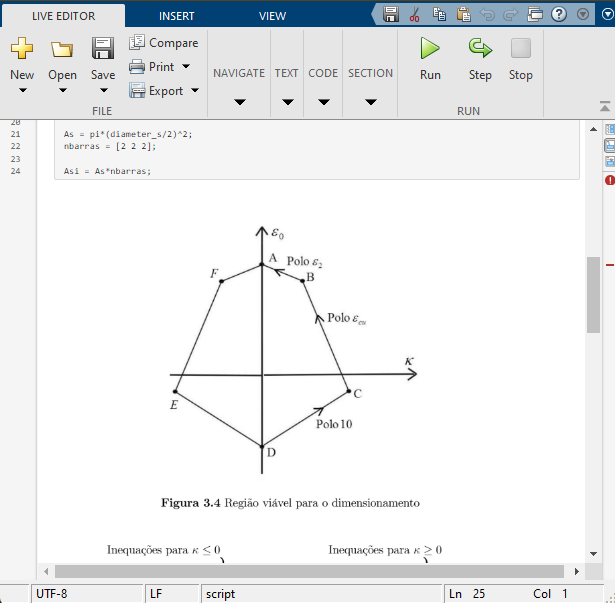Click line number 23 in gutter
Image resolution: width=615 pixels, height=603 pixels.
15,159
